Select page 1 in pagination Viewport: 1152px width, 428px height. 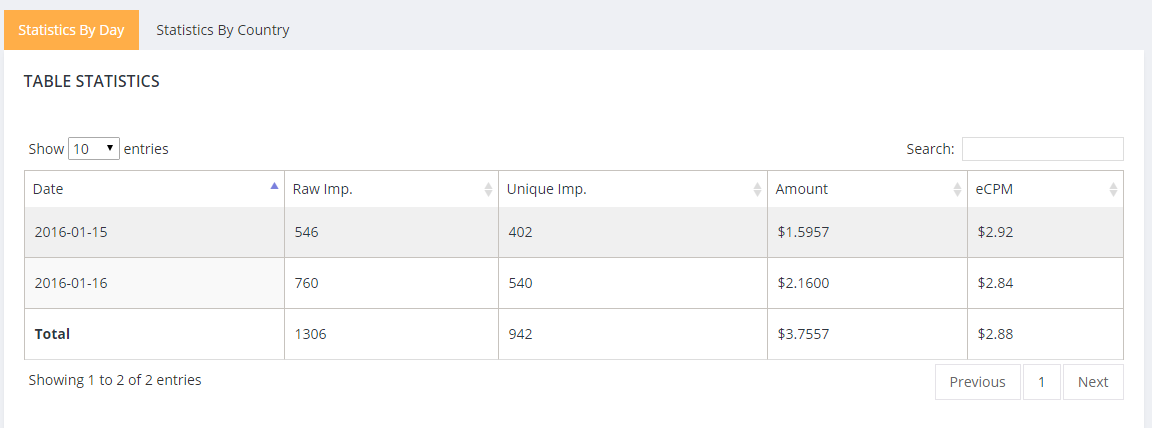point(1041,382)
